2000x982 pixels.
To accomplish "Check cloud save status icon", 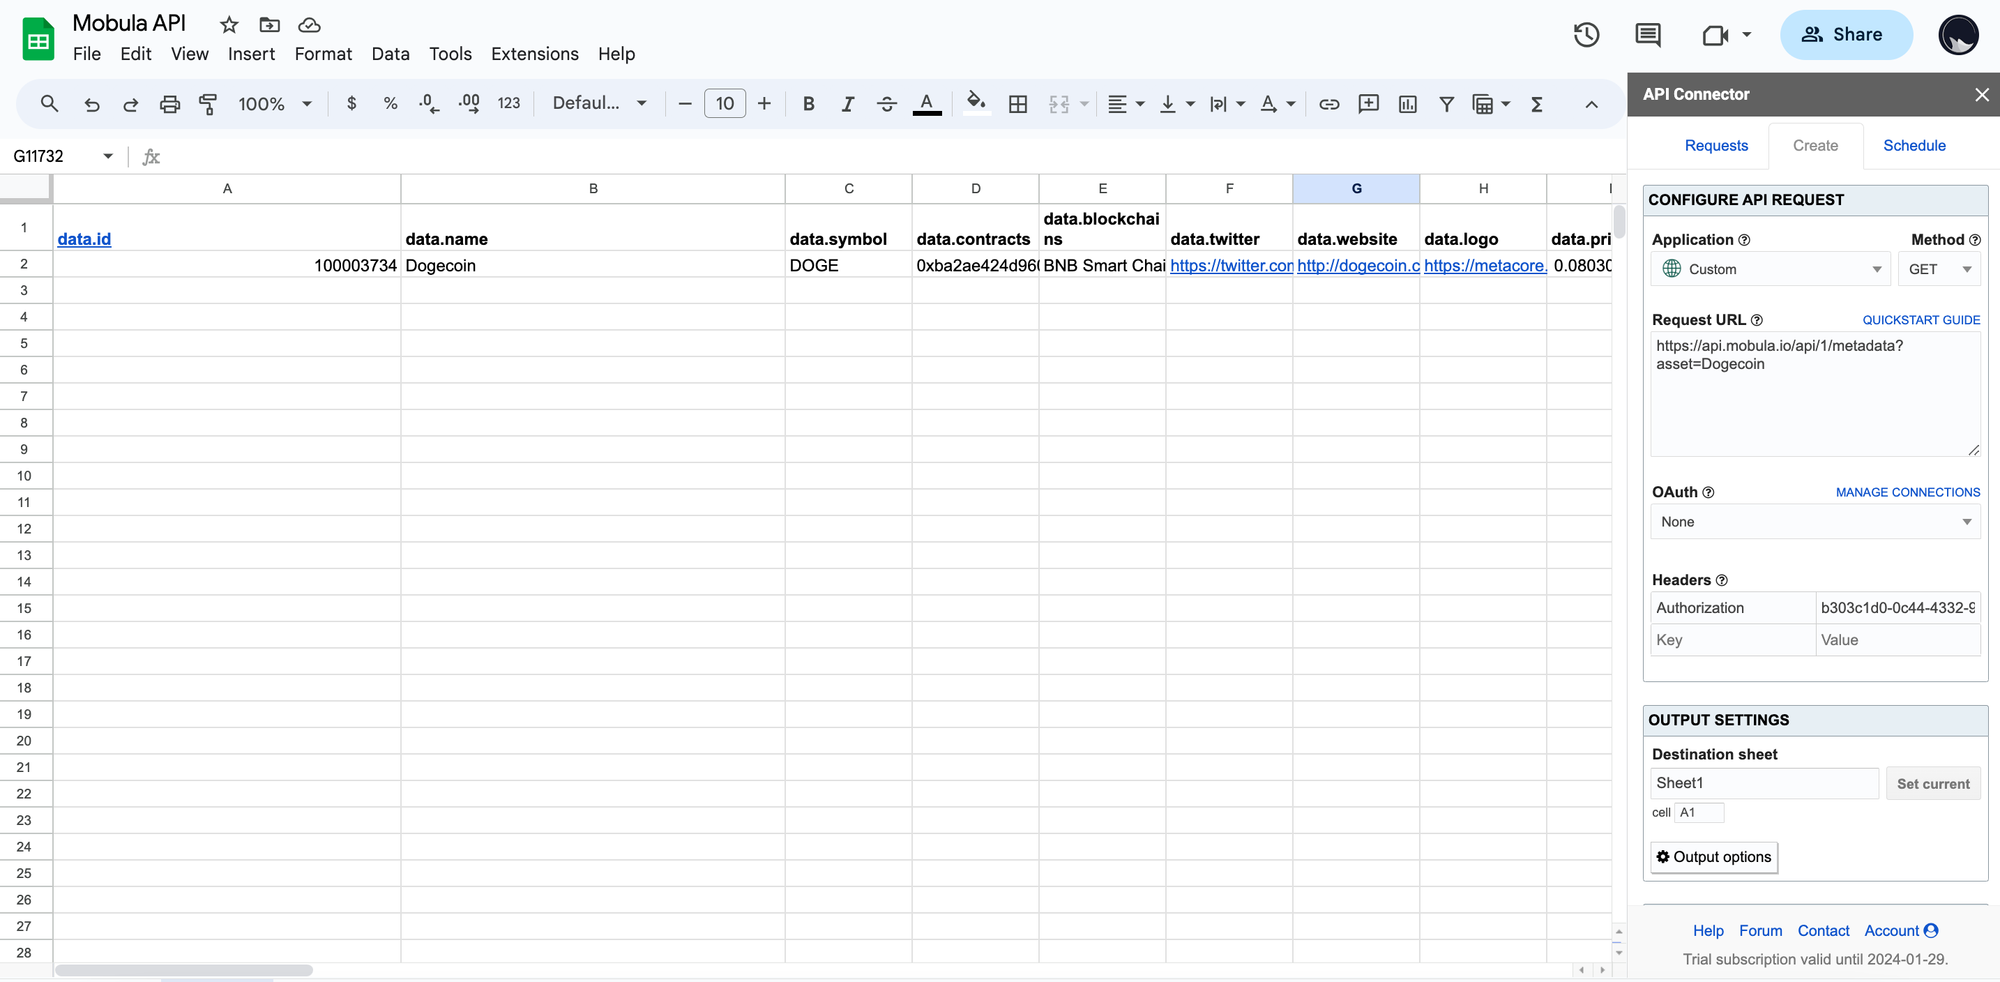I will [x=309, y=25].
